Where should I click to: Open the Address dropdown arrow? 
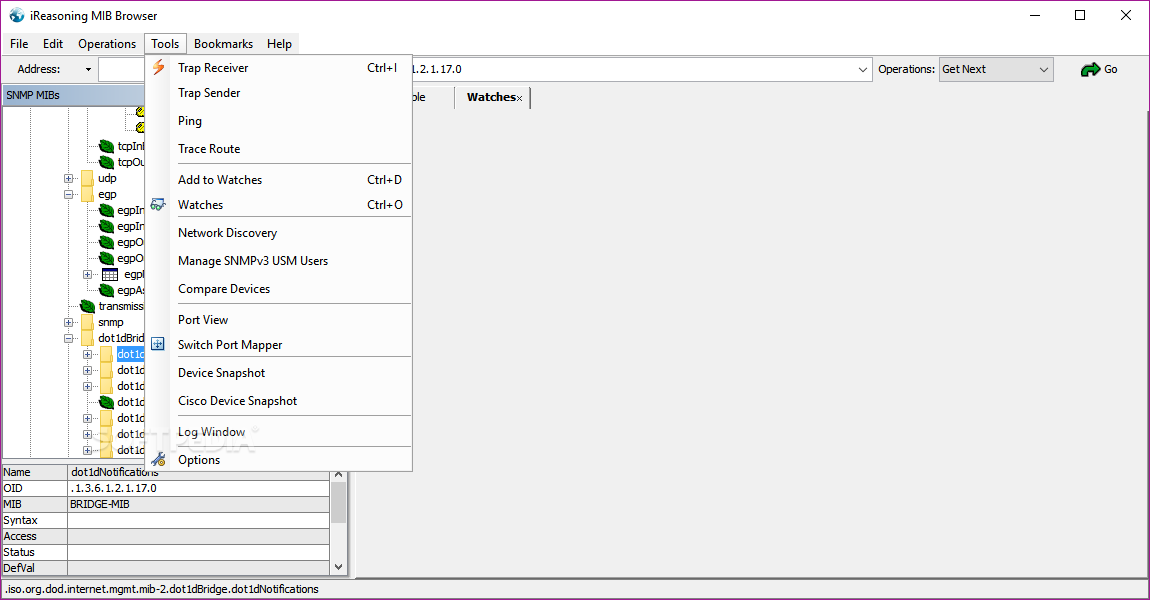pos(88,70)
